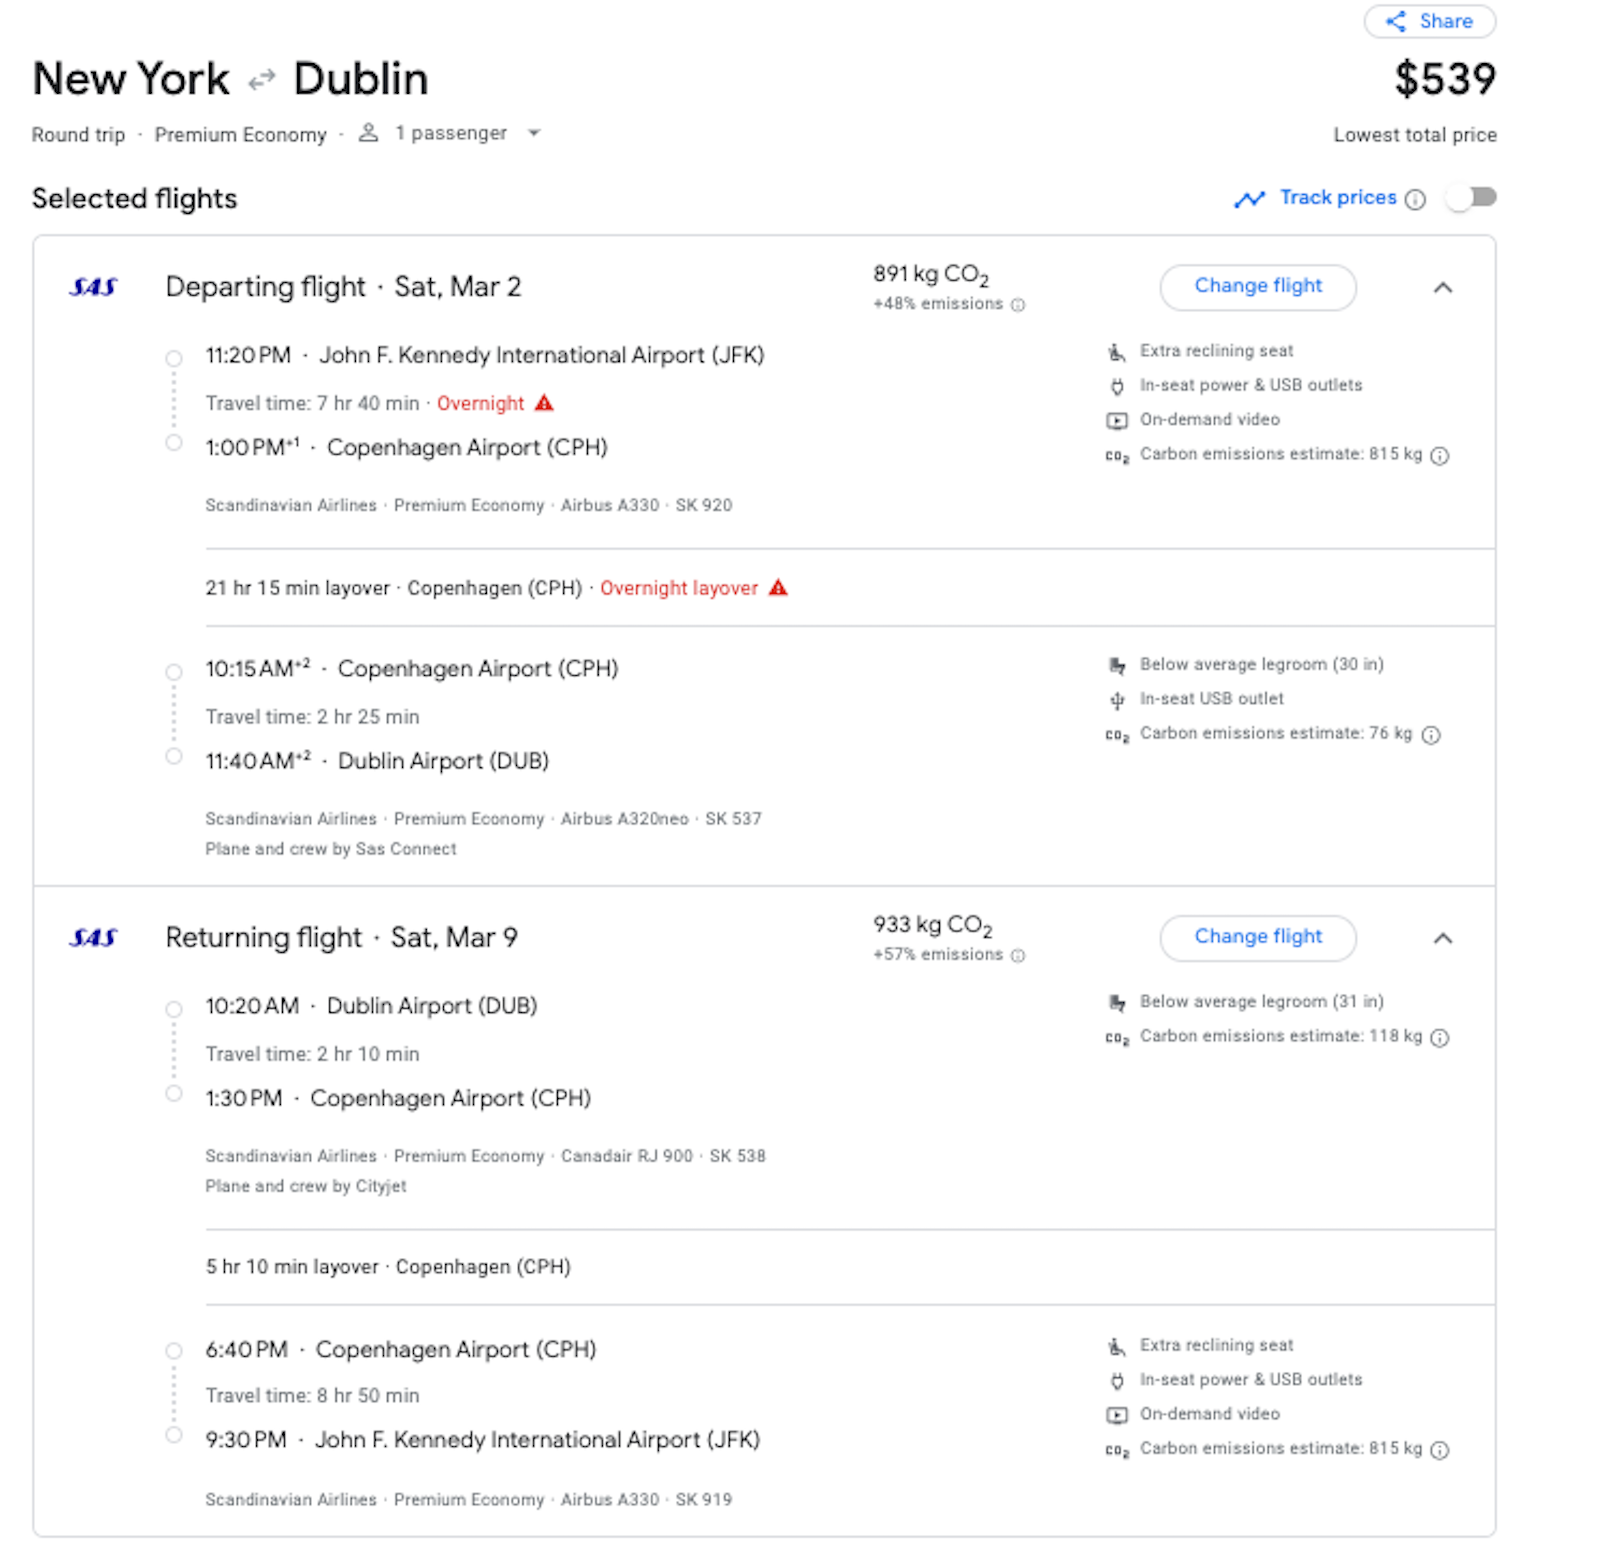Viewport: 1600px width, 1555px height.
Task: Click info icon next to +57% emissions
Action: click(1018, 956)
